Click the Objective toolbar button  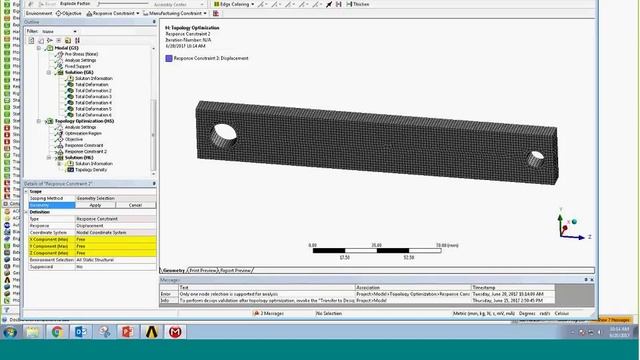69,13
